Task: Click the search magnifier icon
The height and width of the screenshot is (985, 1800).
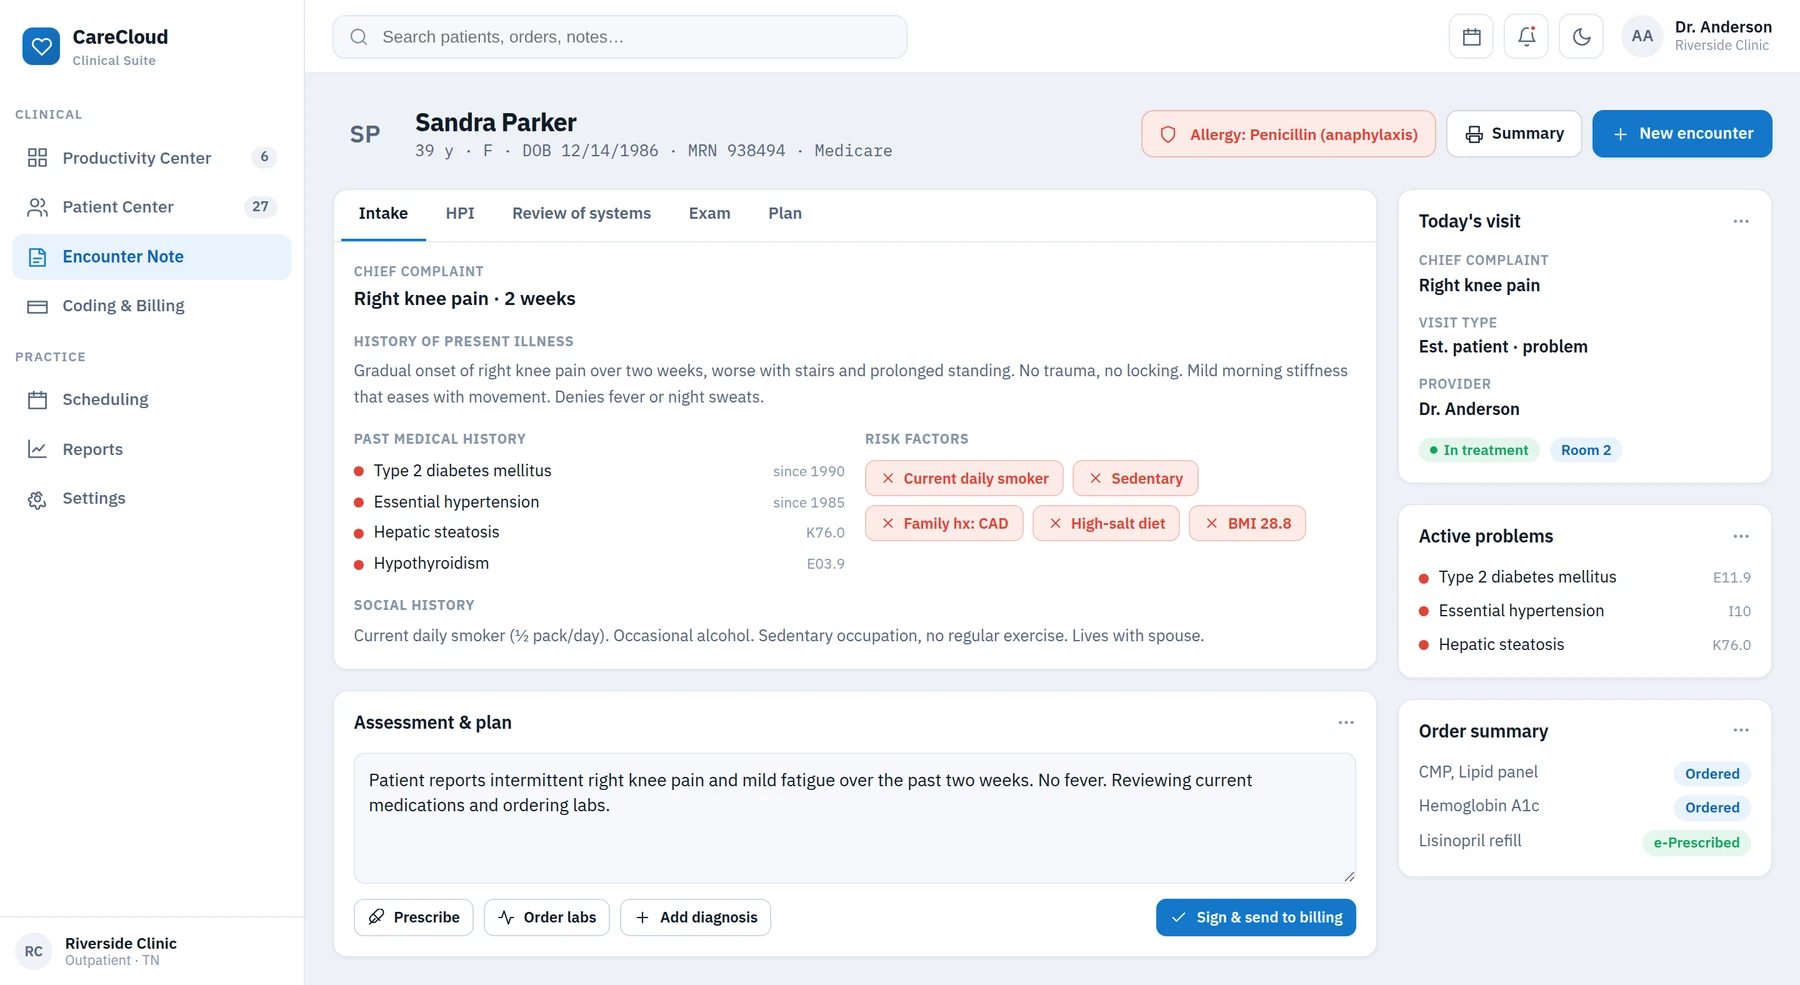Action: click(x=358, y=37)
